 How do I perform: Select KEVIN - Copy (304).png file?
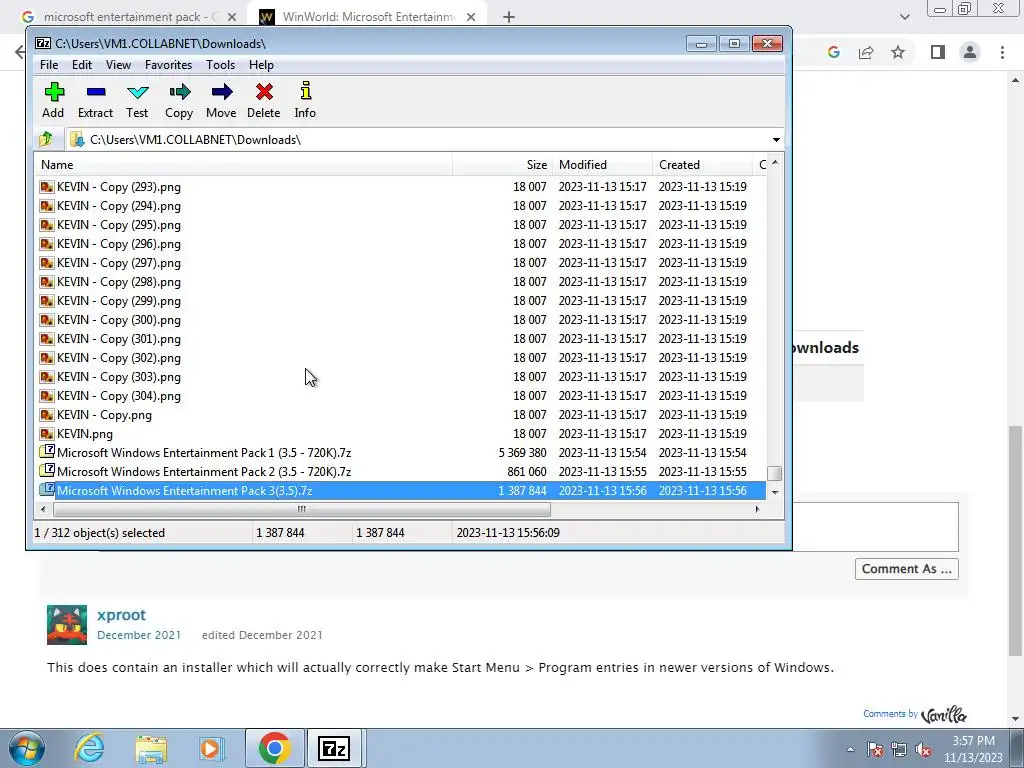(x=119, y=395)
